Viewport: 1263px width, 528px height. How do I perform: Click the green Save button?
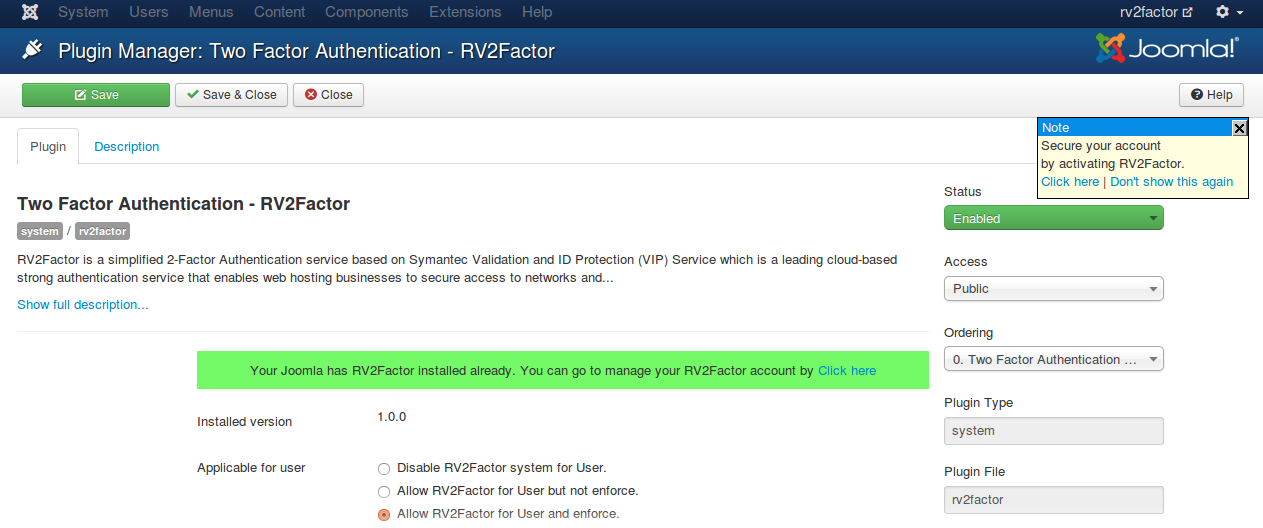coord(96,95)
